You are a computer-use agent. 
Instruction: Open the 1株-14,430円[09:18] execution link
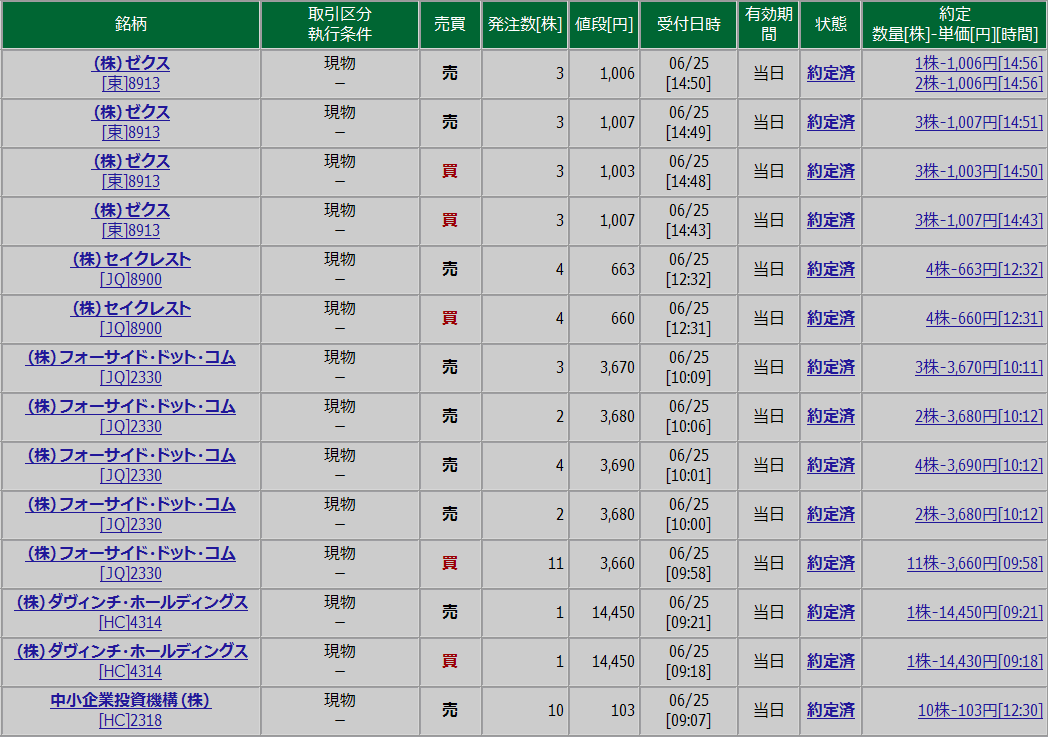click(x=974, y=661)
